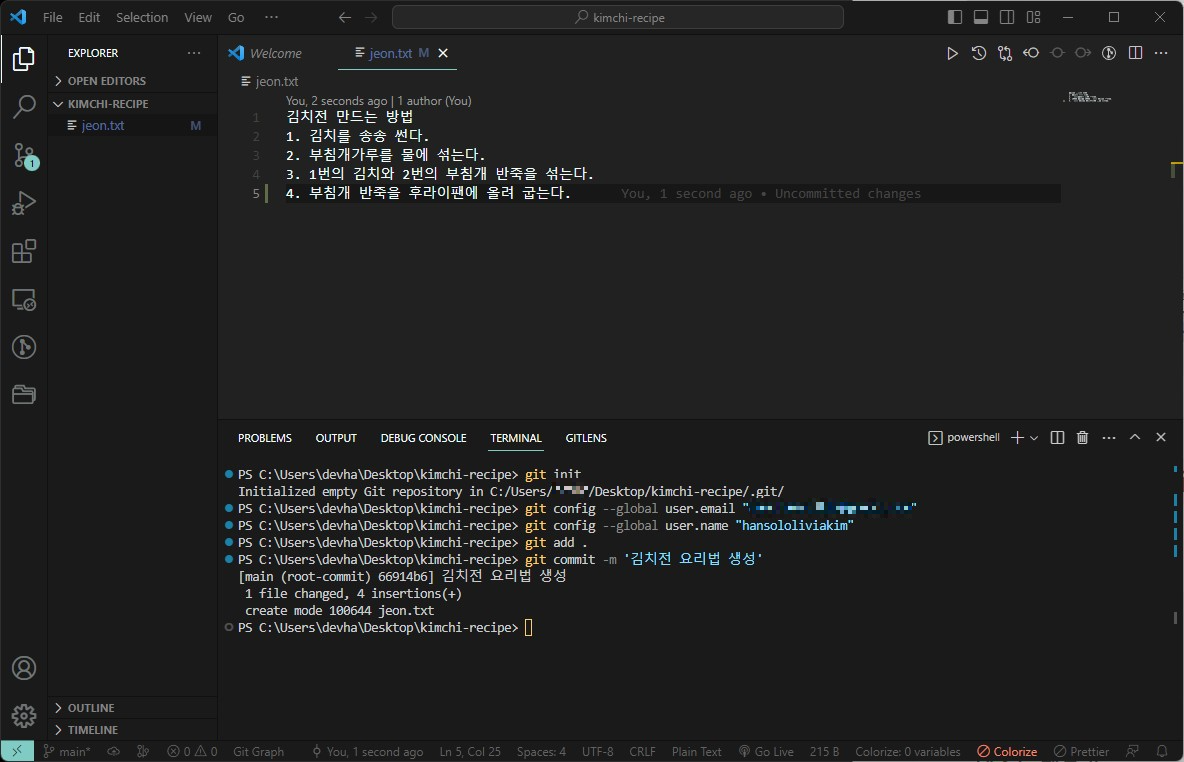Toggle file blame icon in editor toolbar

click(1108, 53)
